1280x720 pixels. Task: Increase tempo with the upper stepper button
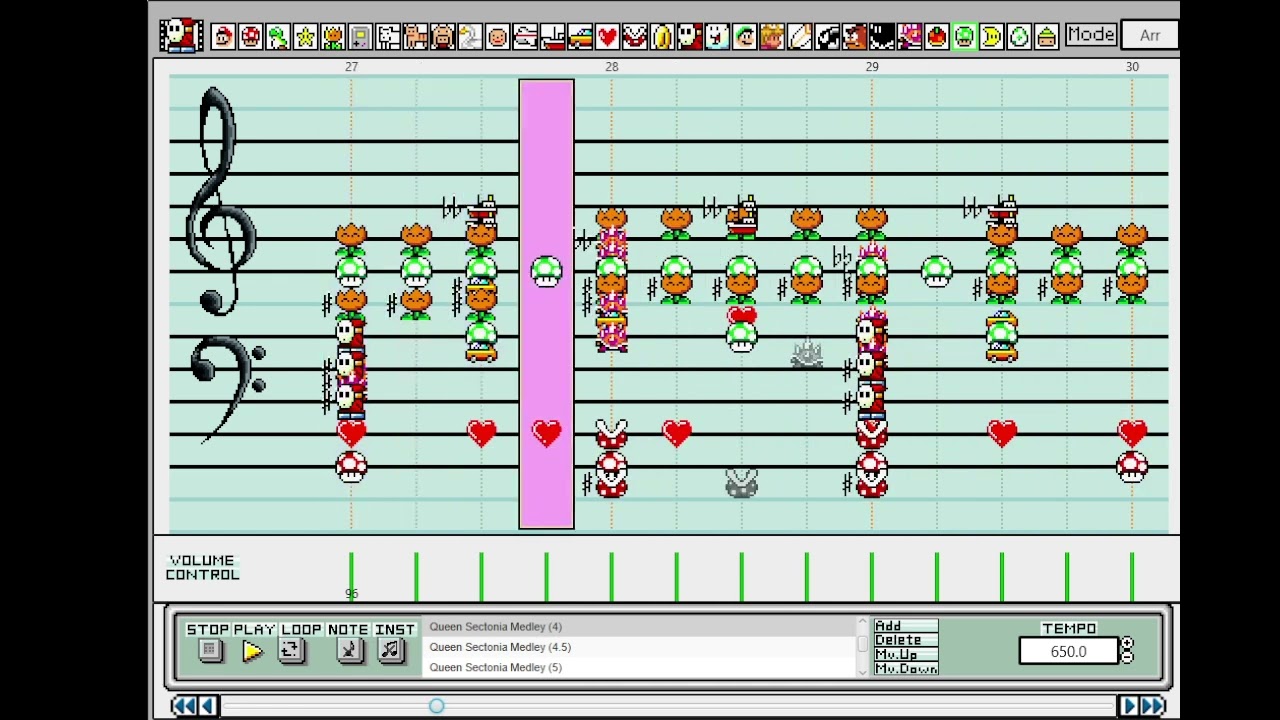click(1127, 645)
